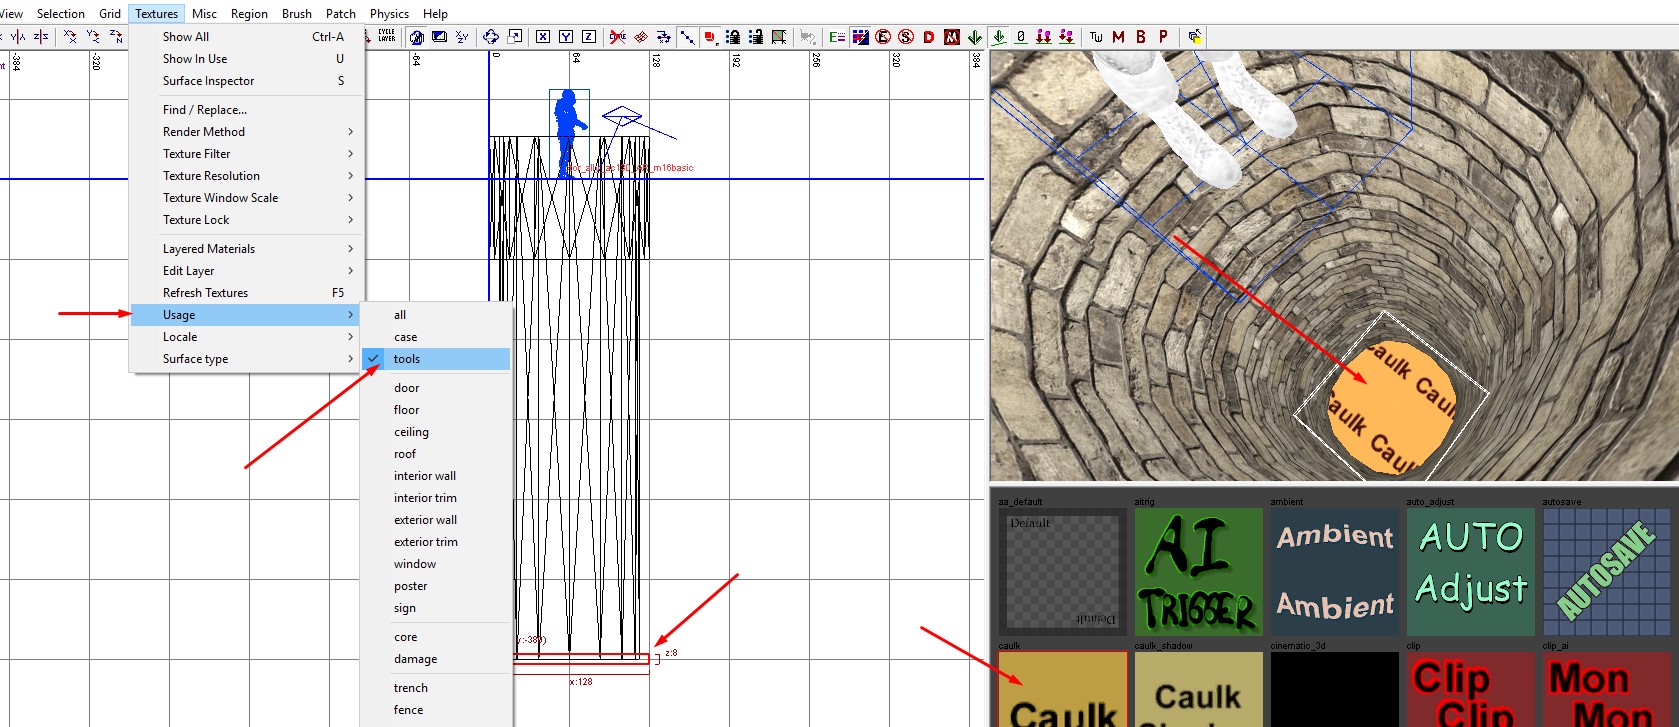The height and width of the screenshot is (727, 1679).
Task: Select the exterior trim usage filter
Action: tap(436, 542)
